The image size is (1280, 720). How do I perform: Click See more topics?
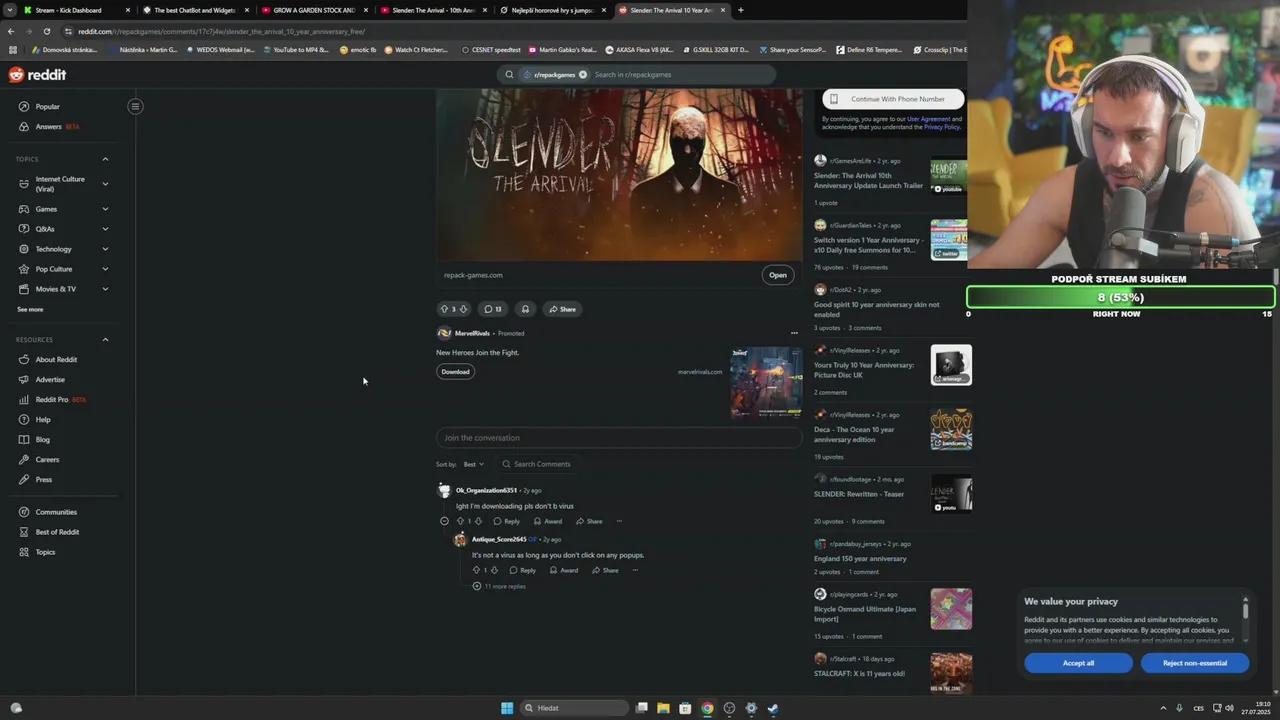click(30, 309)
